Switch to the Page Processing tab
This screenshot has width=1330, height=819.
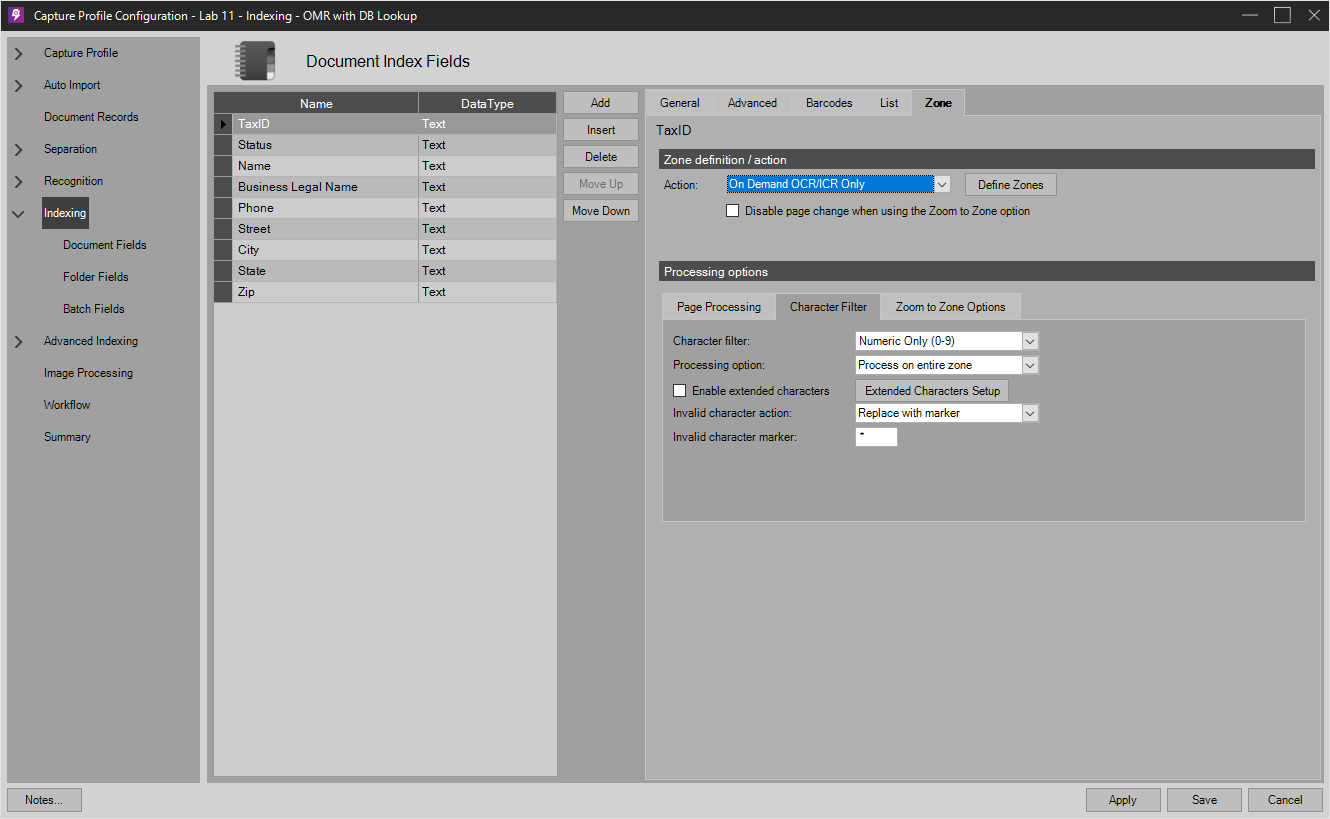[718, 306]
